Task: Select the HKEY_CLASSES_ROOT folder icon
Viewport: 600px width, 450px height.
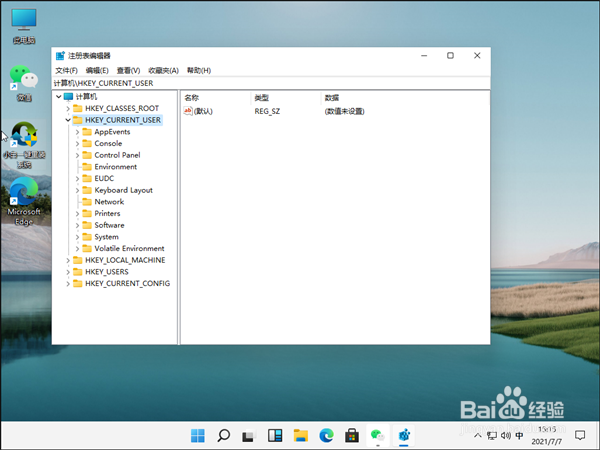Action: click(x=78, y=108)
